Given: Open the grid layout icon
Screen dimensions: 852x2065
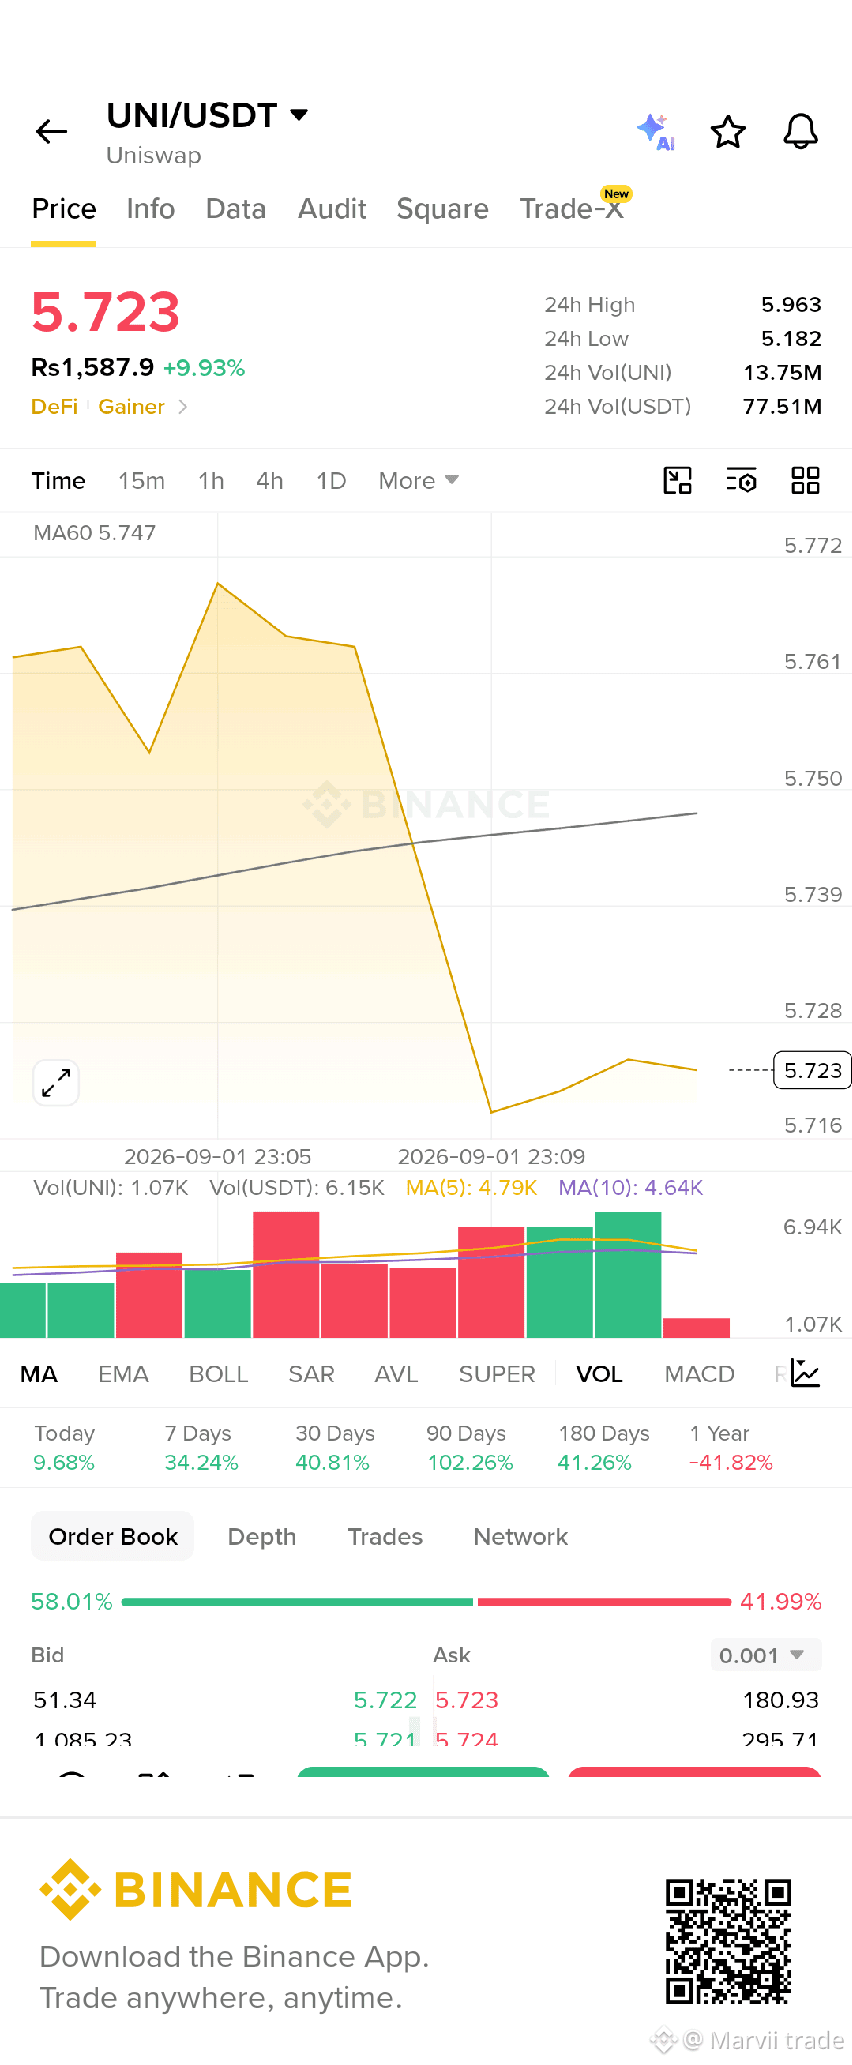Looking at the screenshot, I should [805, 481].
